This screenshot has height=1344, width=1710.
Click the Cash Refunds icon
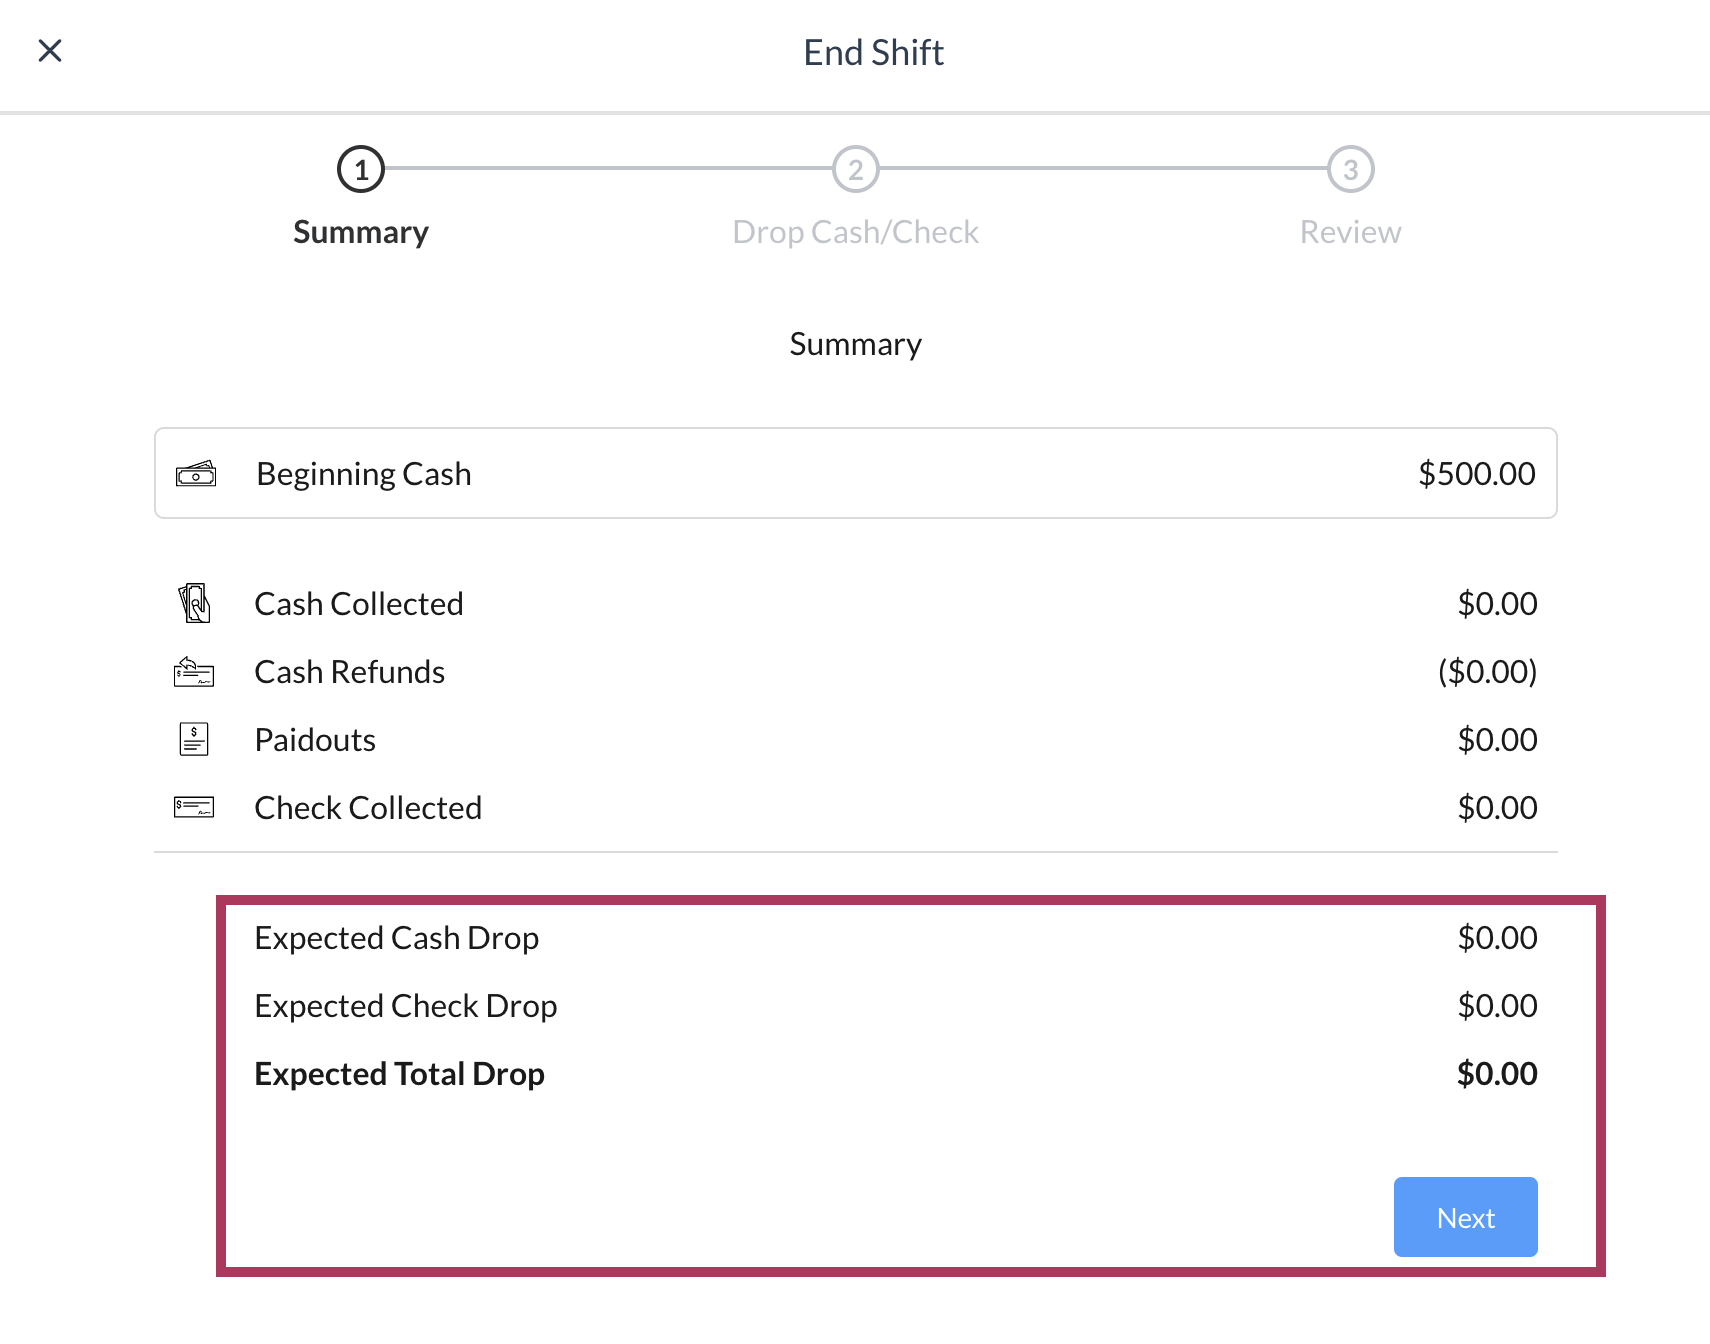194,672
